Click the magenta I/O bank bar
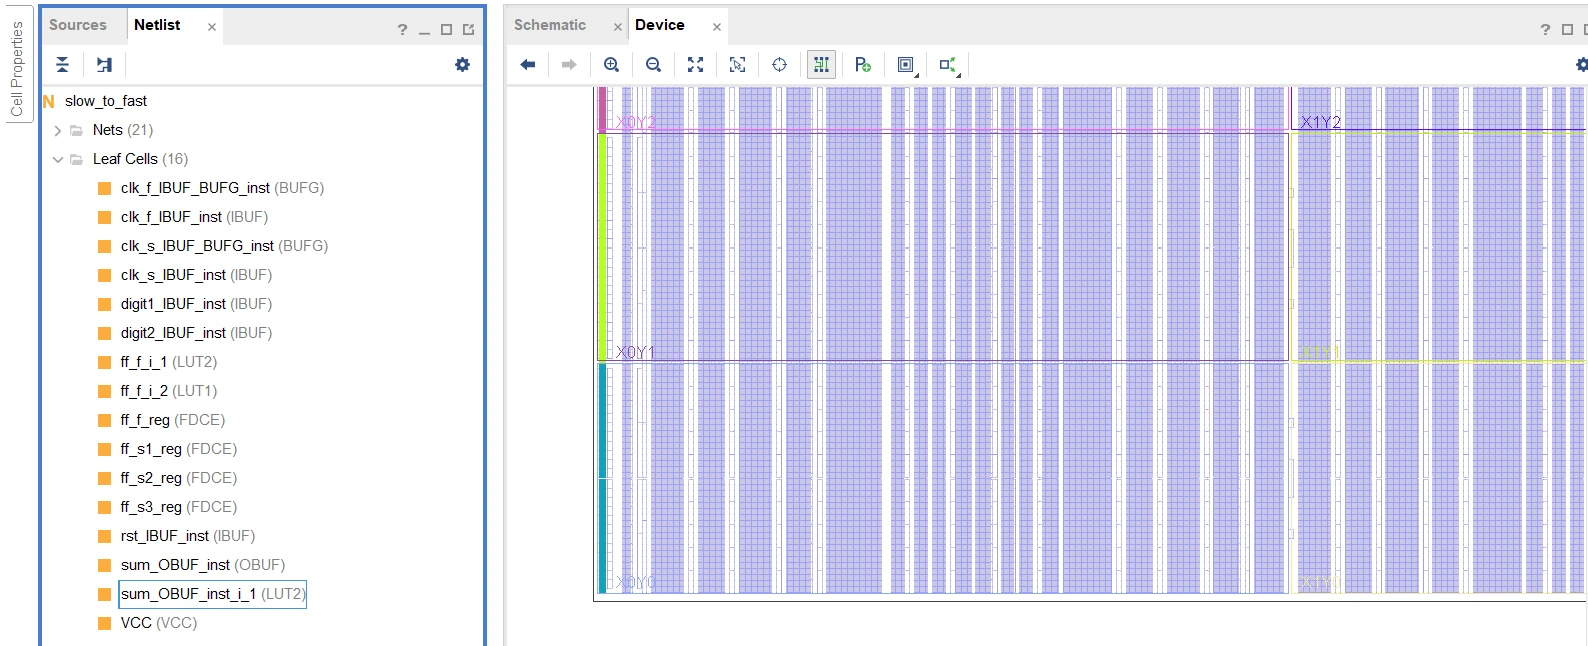The height and width of the screenshot is (646, 1588). tap(602, 109)
